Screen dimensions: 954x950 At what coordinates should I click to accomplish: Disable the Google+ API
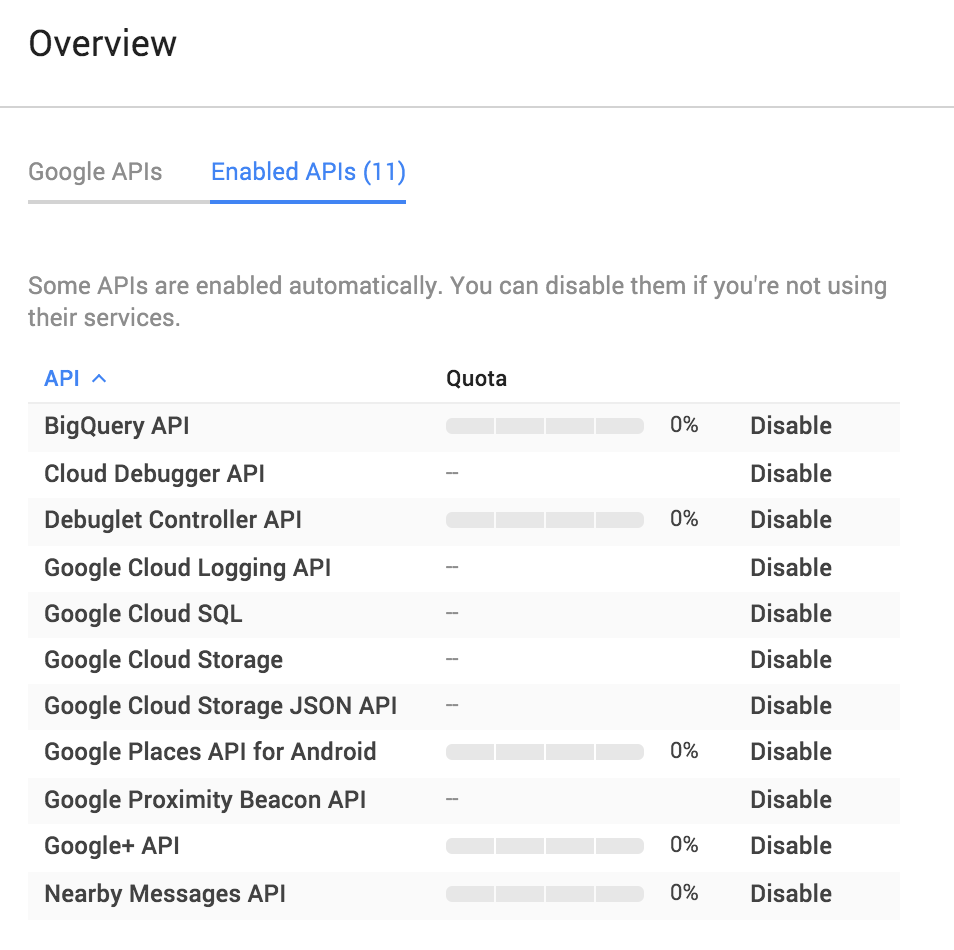pyautogui.click(x=791, y=845)
